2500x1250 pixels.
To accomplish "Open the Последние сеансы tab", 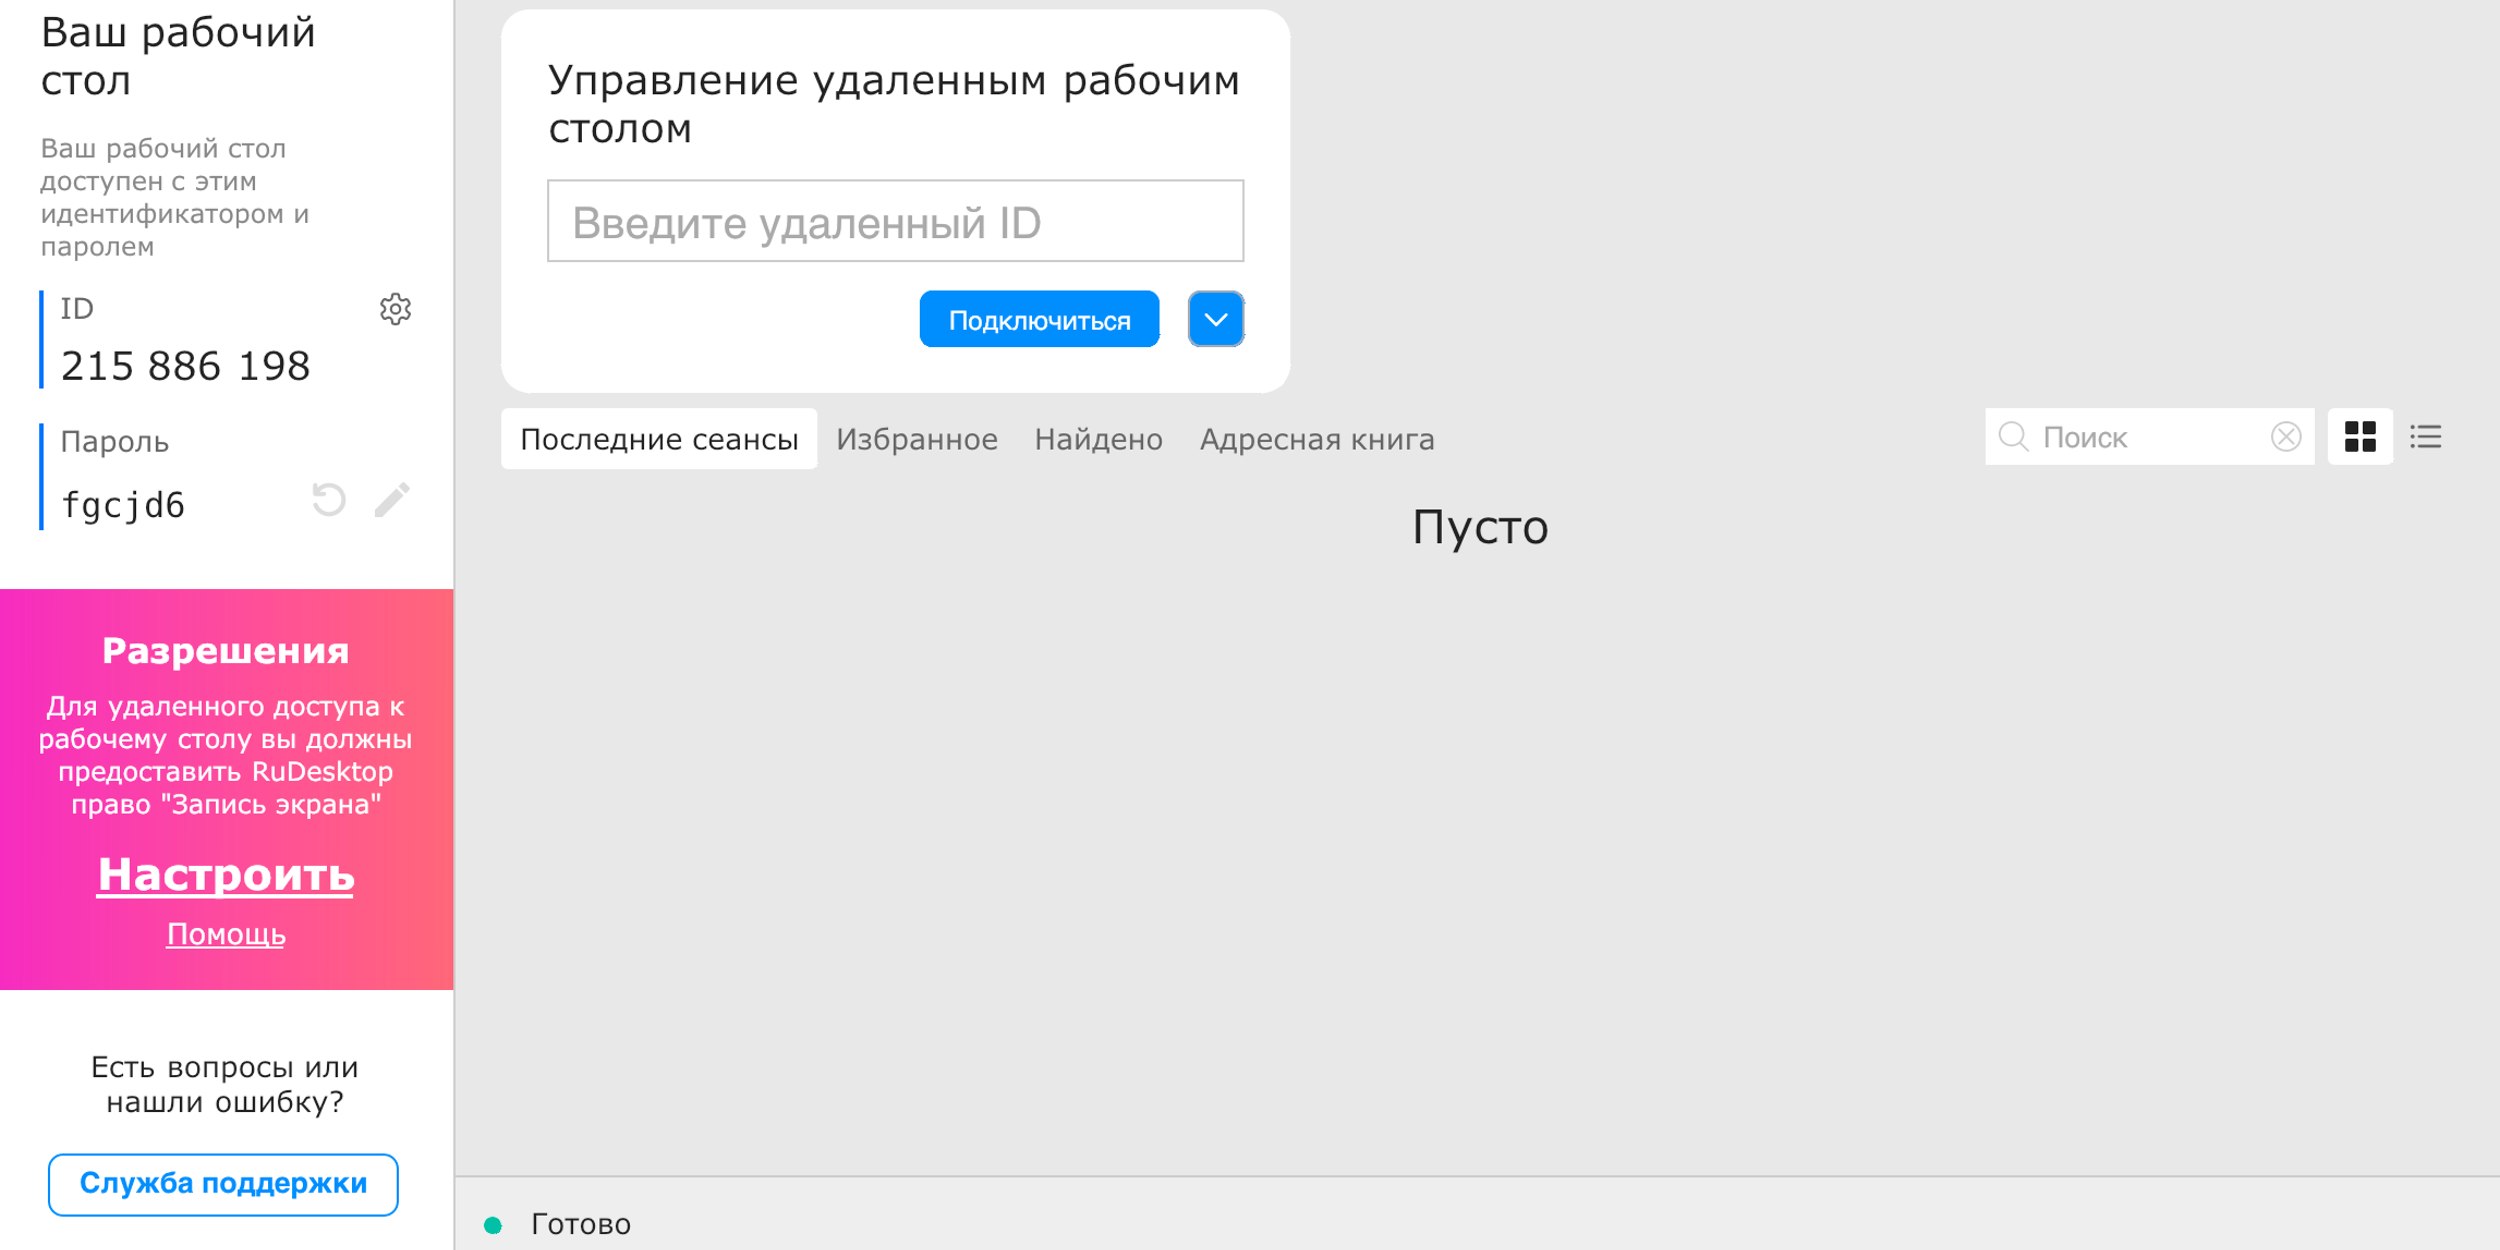I will pyautogui.click(x=659, y=439).
